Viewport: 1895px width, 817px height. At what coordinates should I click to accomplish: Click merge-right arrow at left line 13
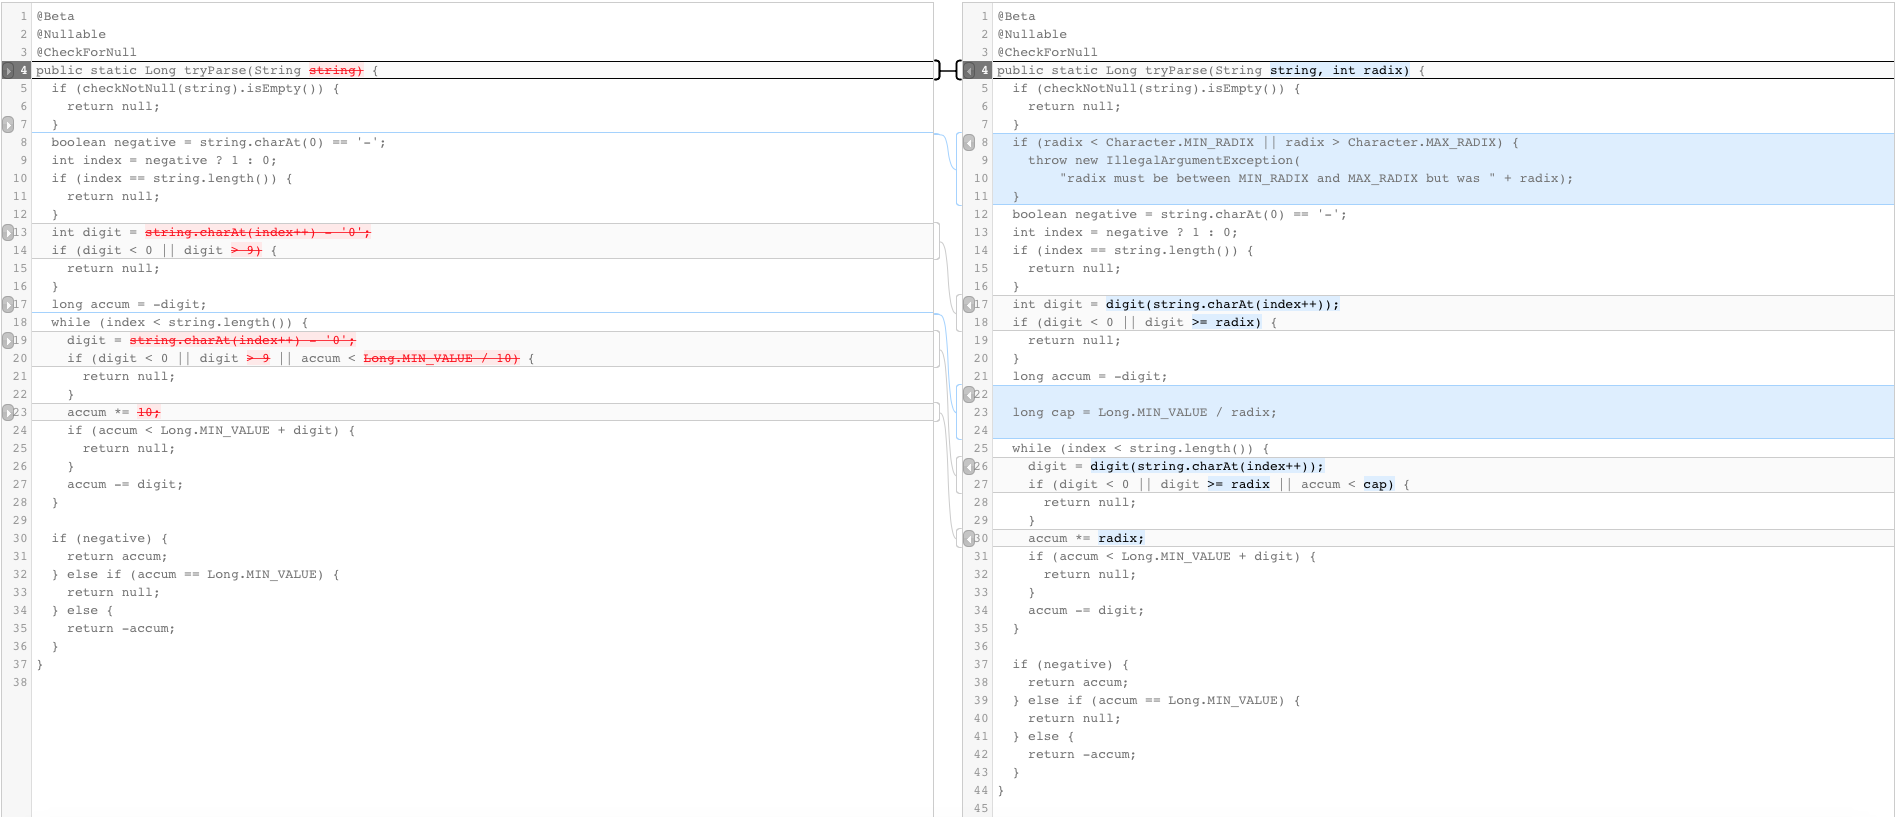[8, 233]
